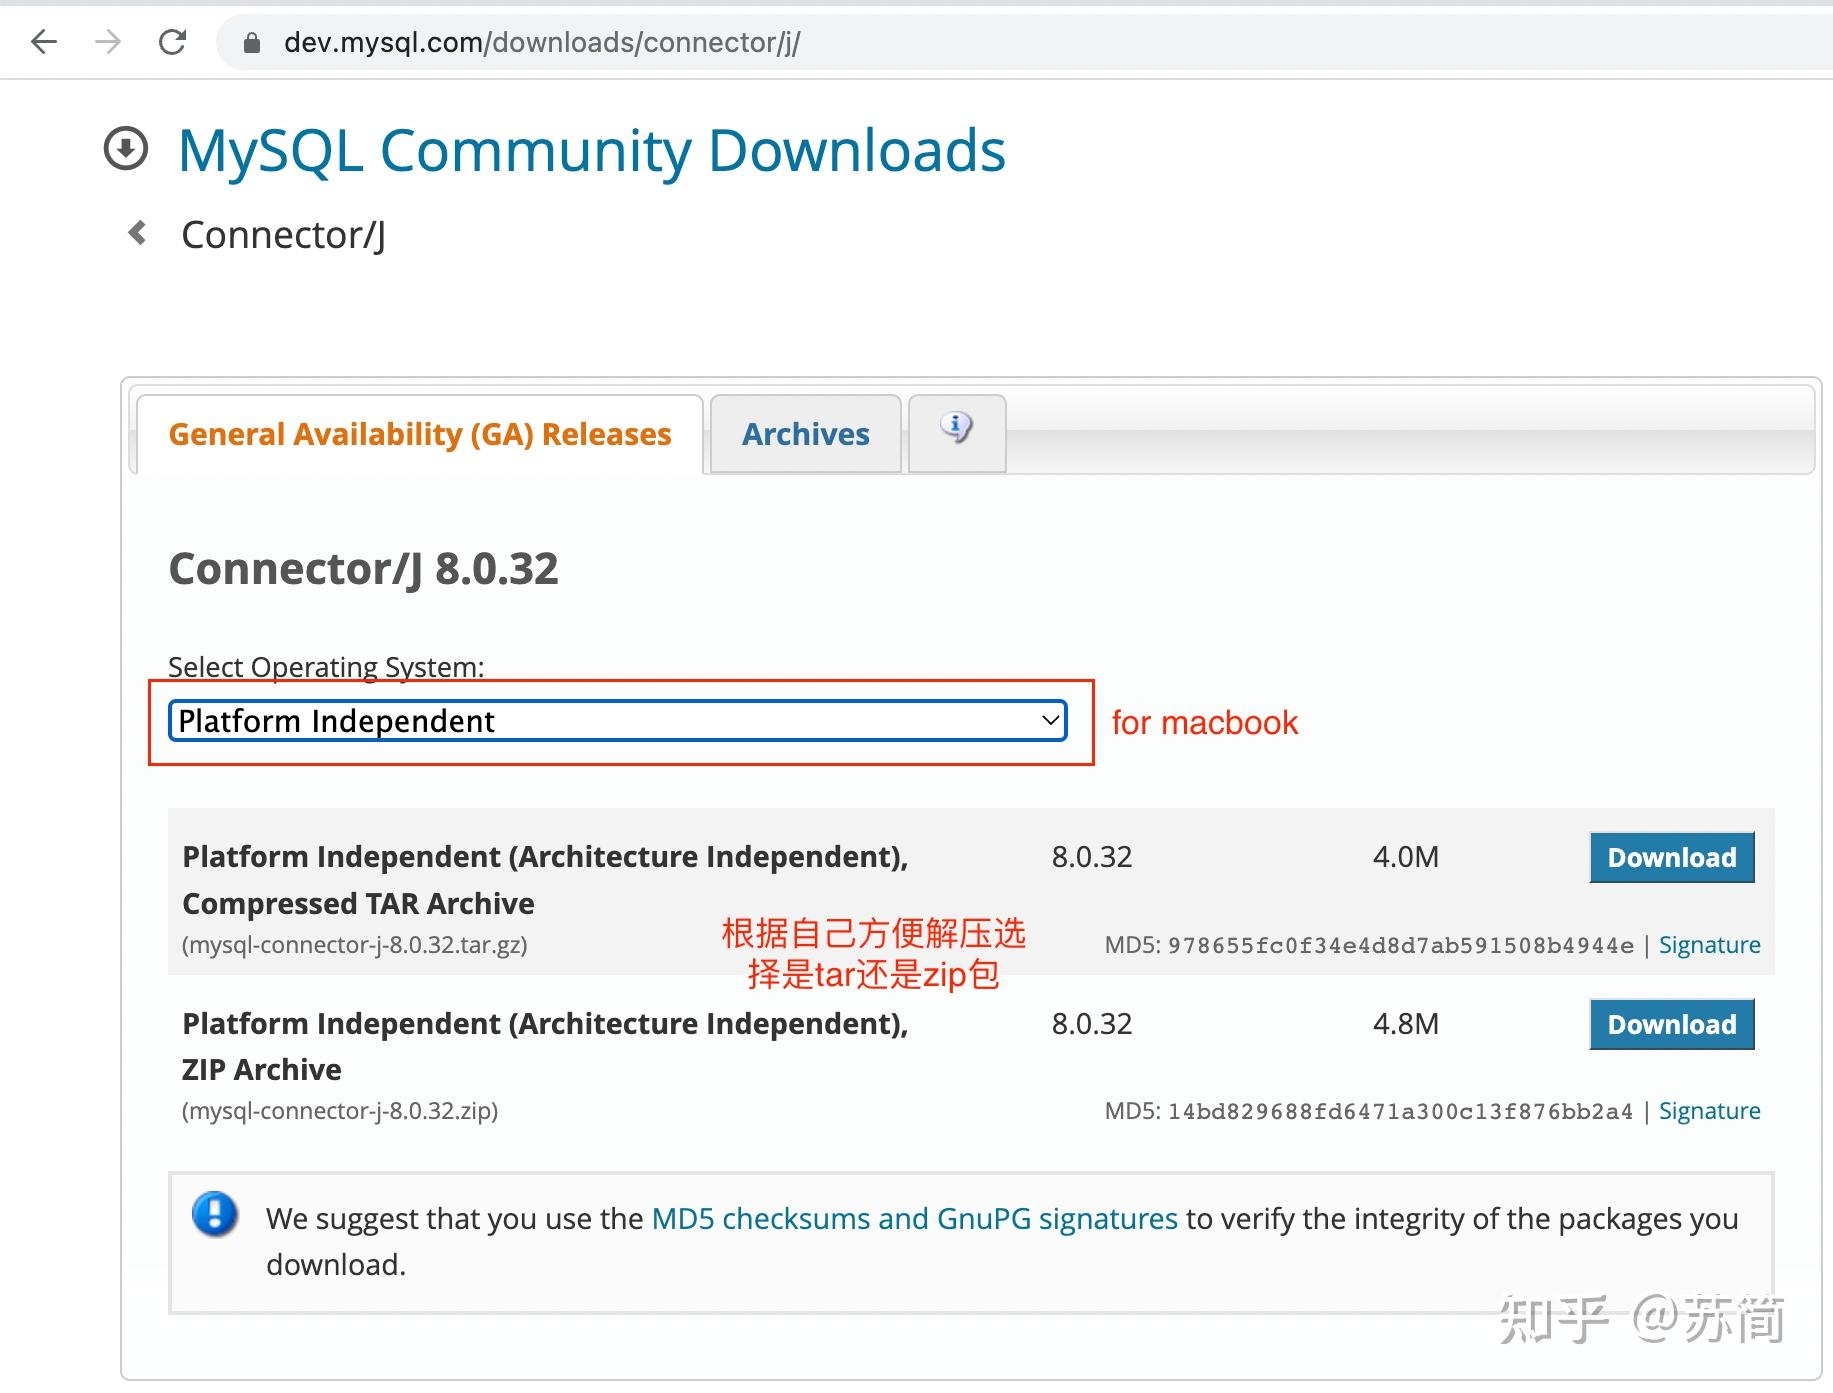
Task: Open the information bubble icon tab
Action: 957,431
